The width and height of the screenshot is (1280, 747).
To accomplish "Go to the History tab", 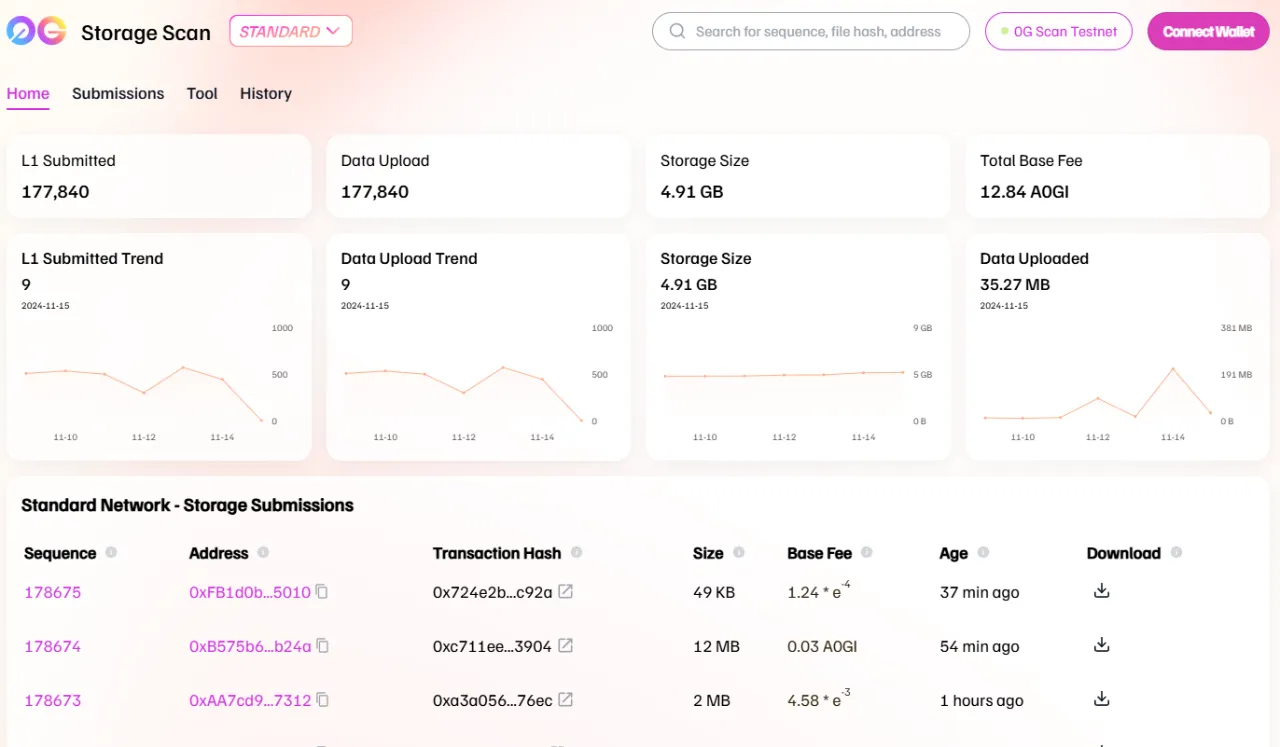I will (x=266, y=93).
